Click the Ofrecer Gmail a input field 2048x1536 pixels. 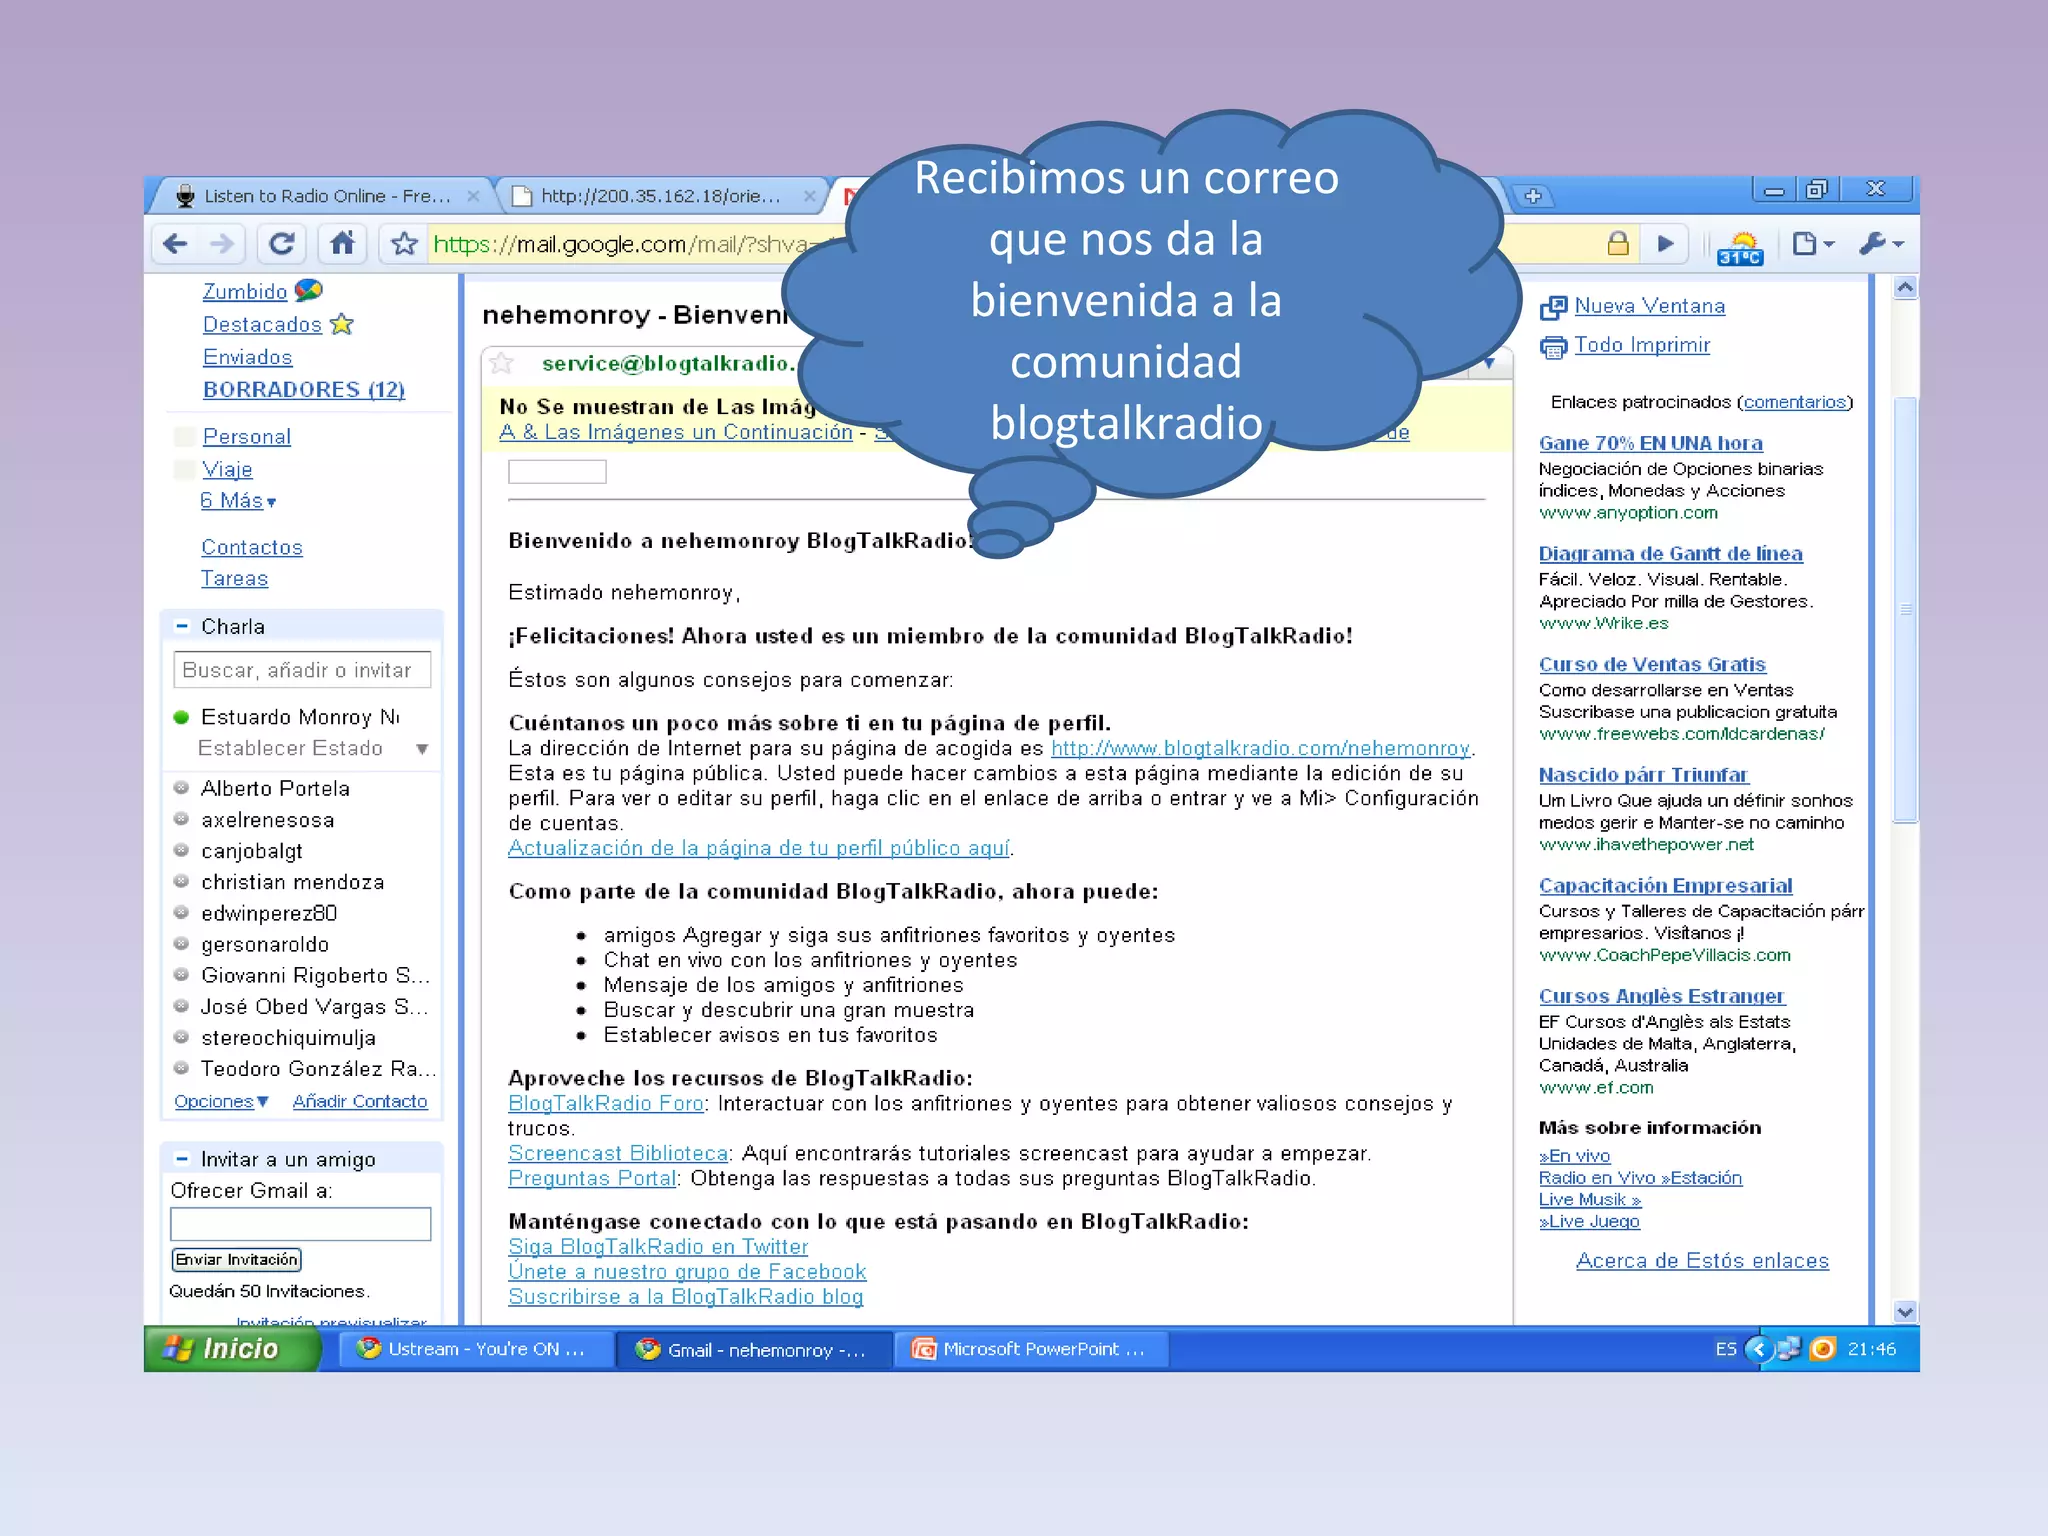[x=301, y=1224]
